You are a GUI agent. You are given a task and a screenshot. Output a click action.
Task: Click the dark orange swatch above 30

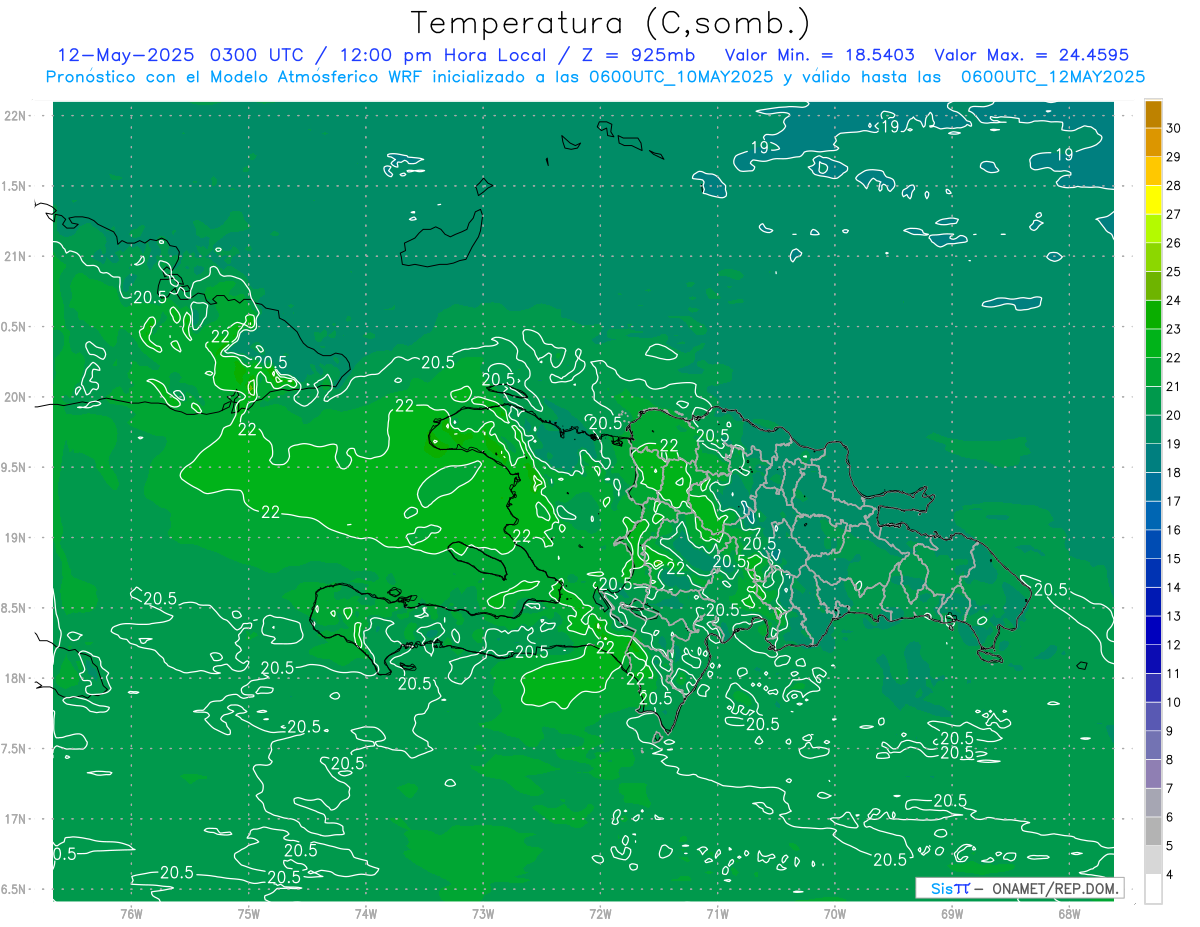coord(1153,114)
